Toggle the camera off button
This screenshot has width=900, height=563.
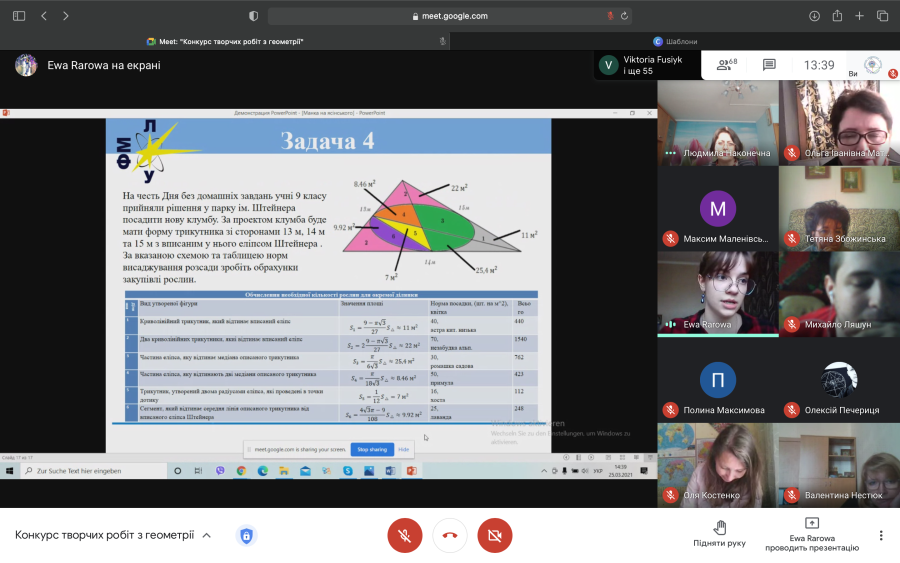(x=495, y=535)
